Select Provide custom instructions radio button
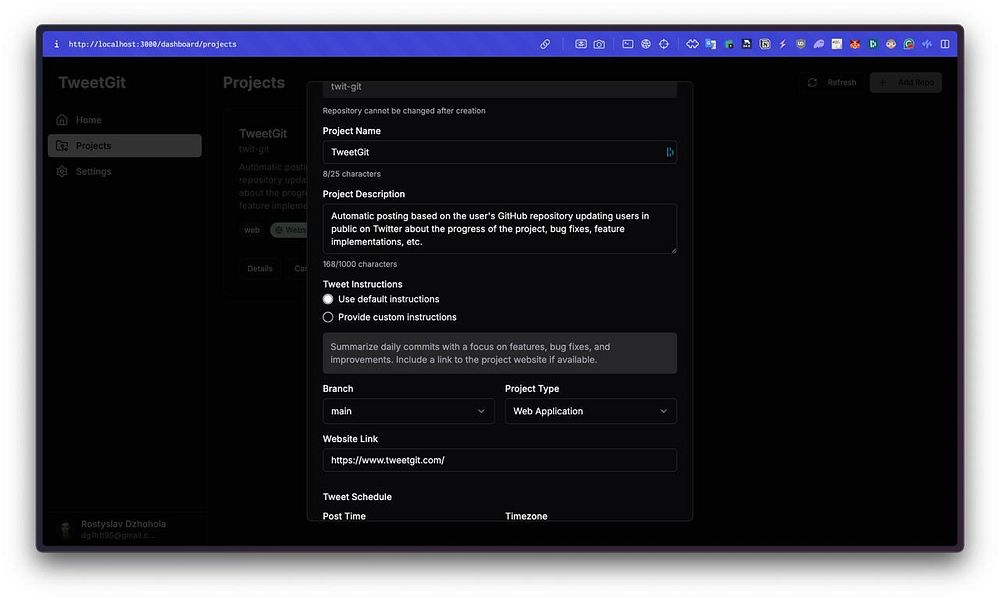The width and height of the screenshot is (1000, 600). (x=328, y=317)
